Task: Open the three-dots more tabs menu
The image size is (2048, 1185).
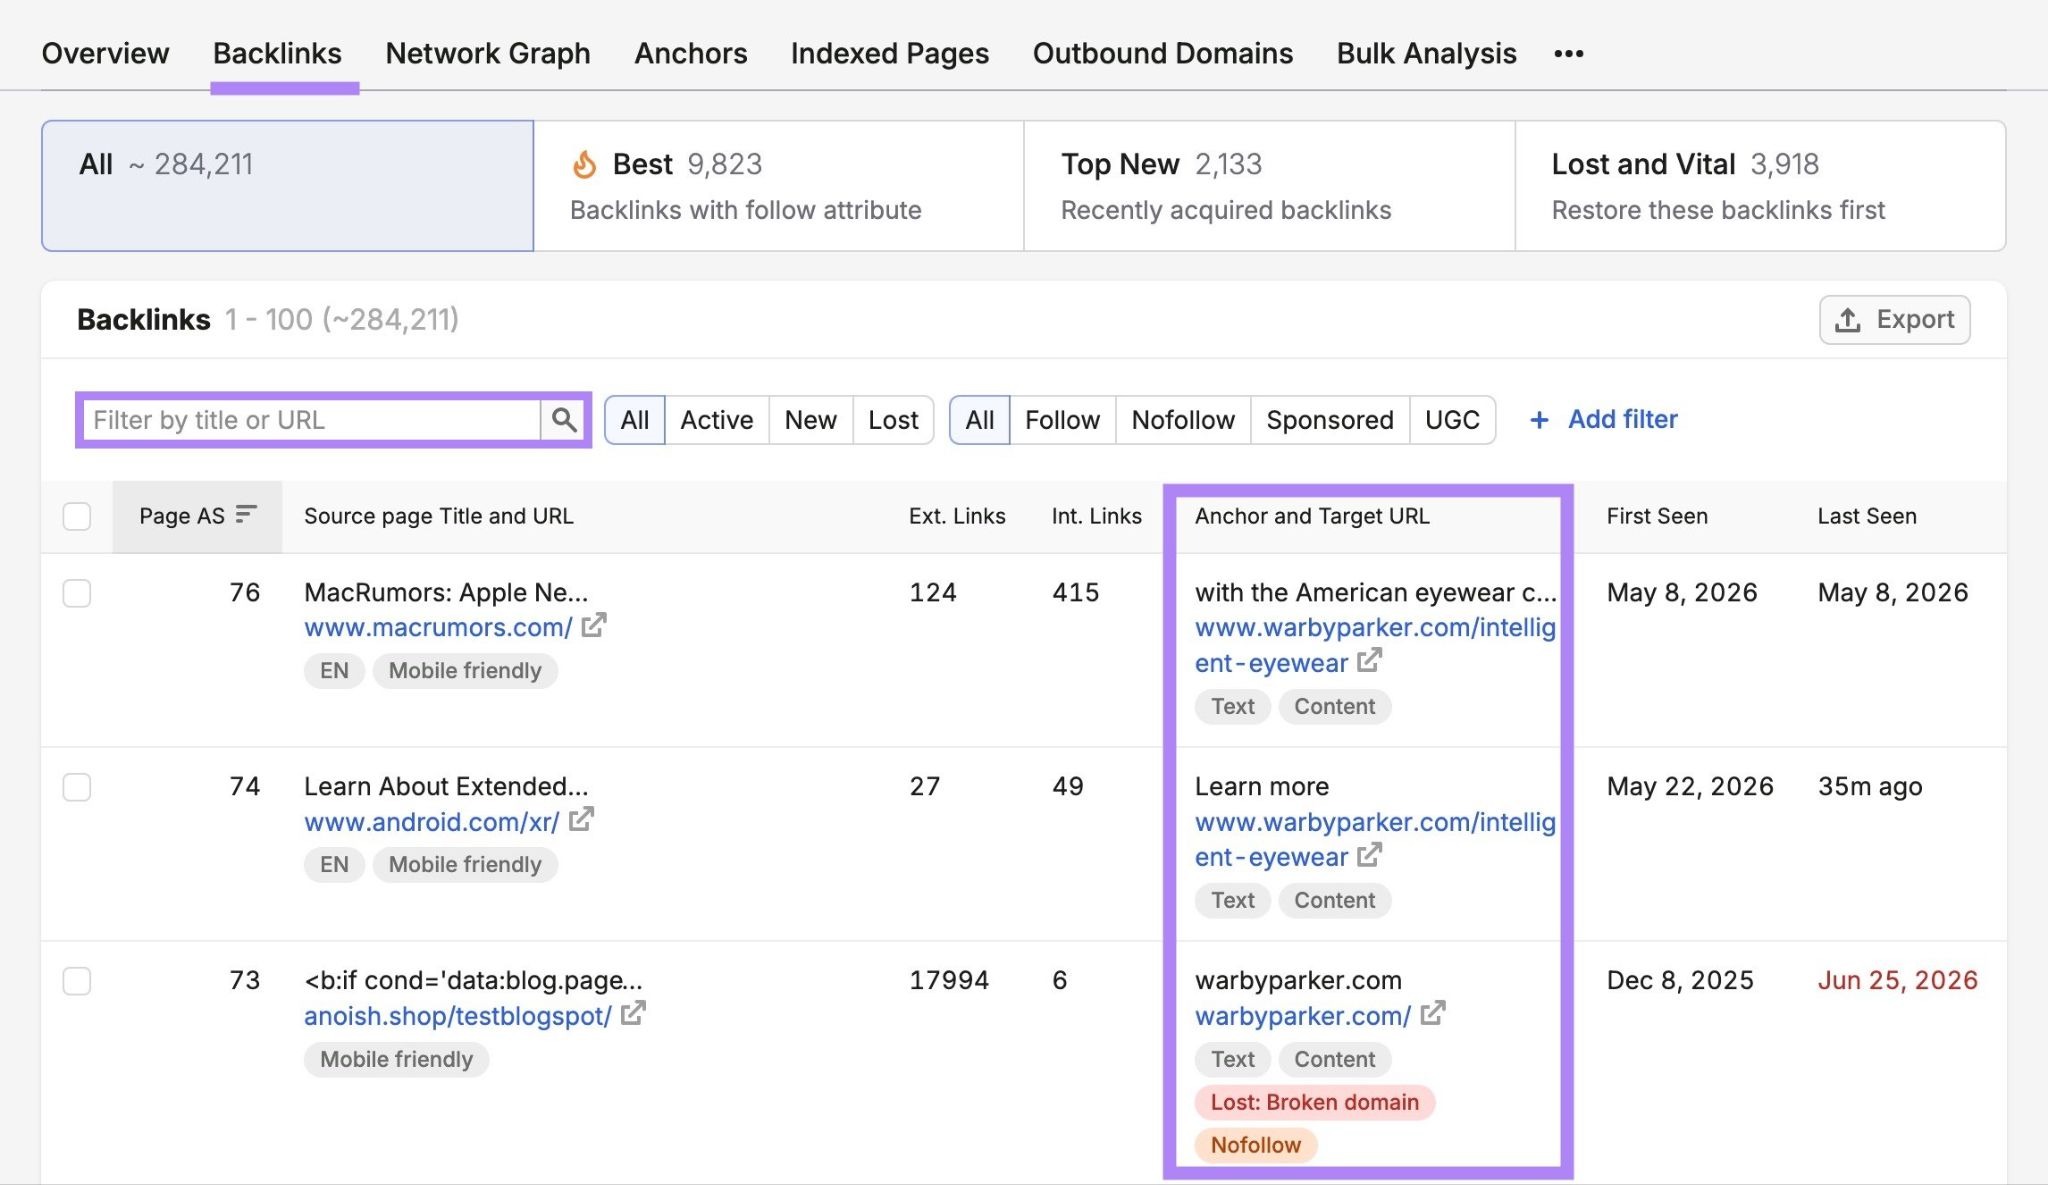Action: [x=1569, y=53]
